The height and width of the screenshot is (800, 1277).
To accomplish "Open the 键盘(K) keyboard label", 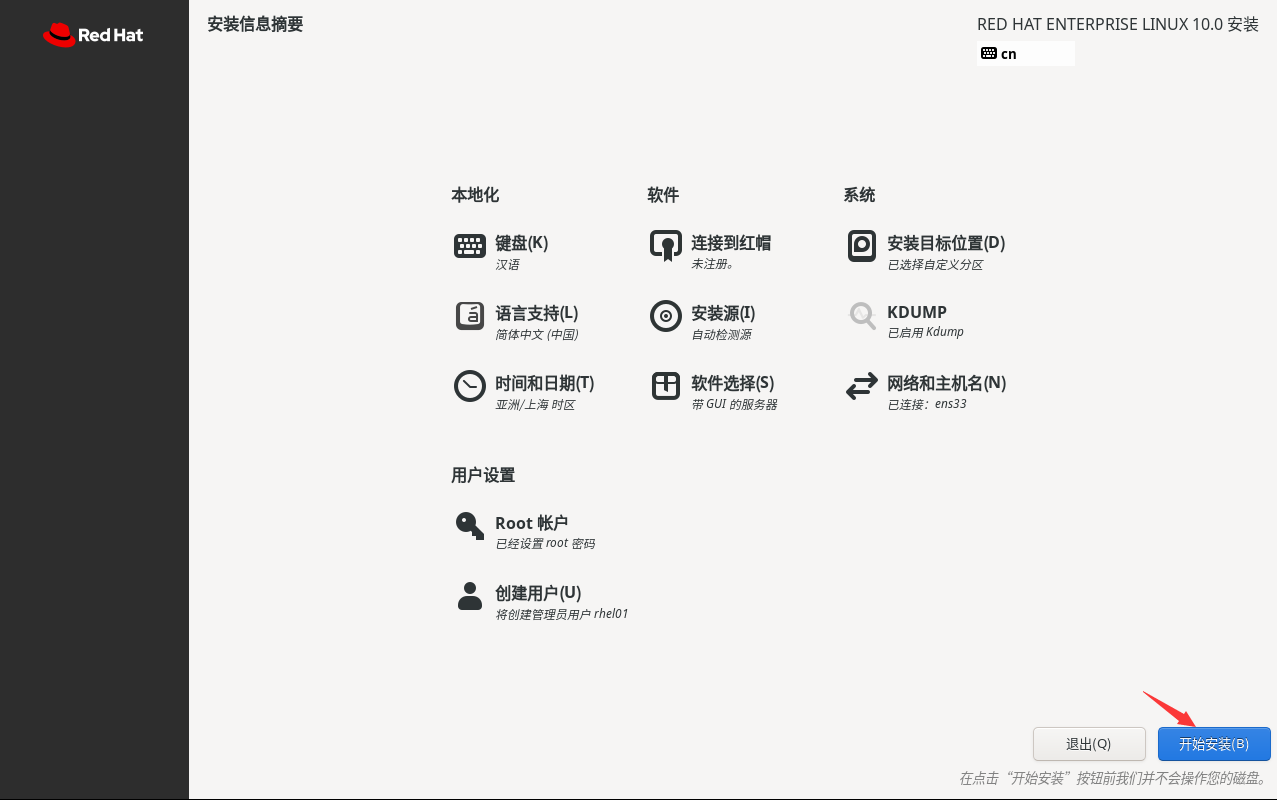I will point(522,243).
